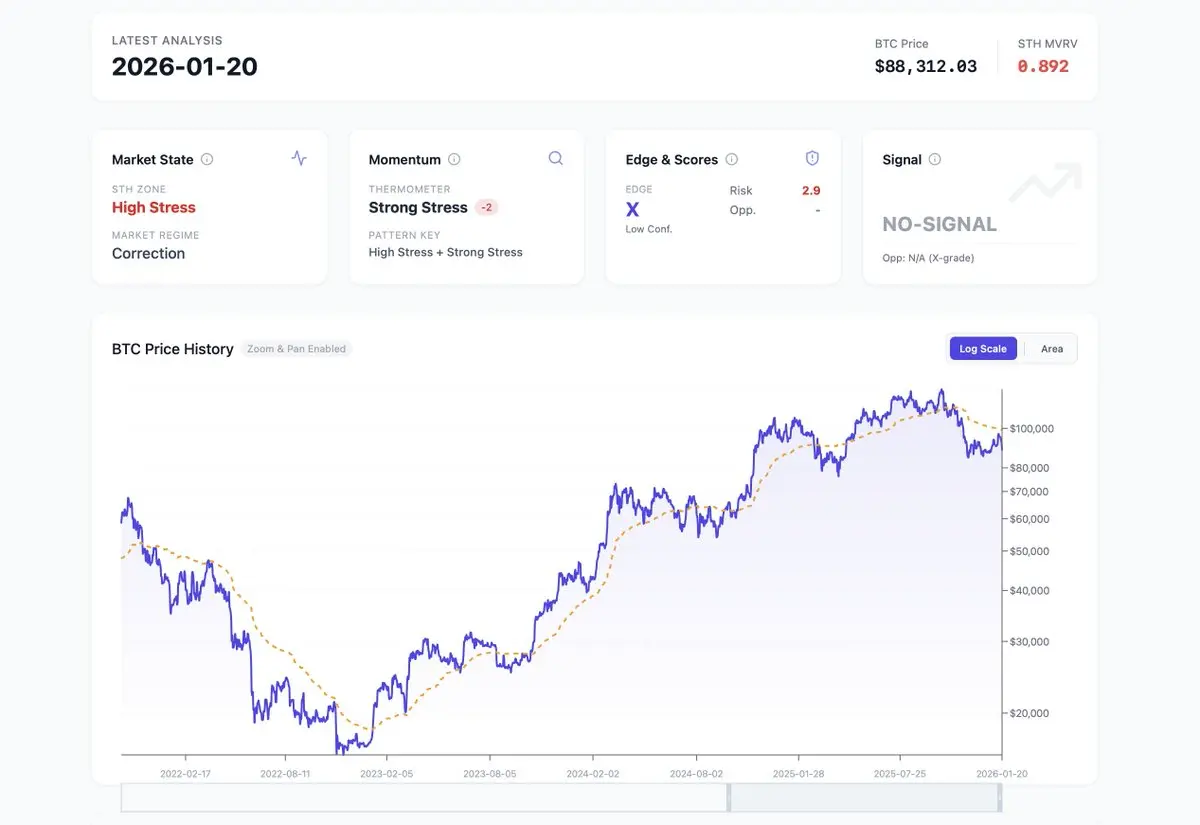Open the Momentum info tooltip icon

[454, 159]
